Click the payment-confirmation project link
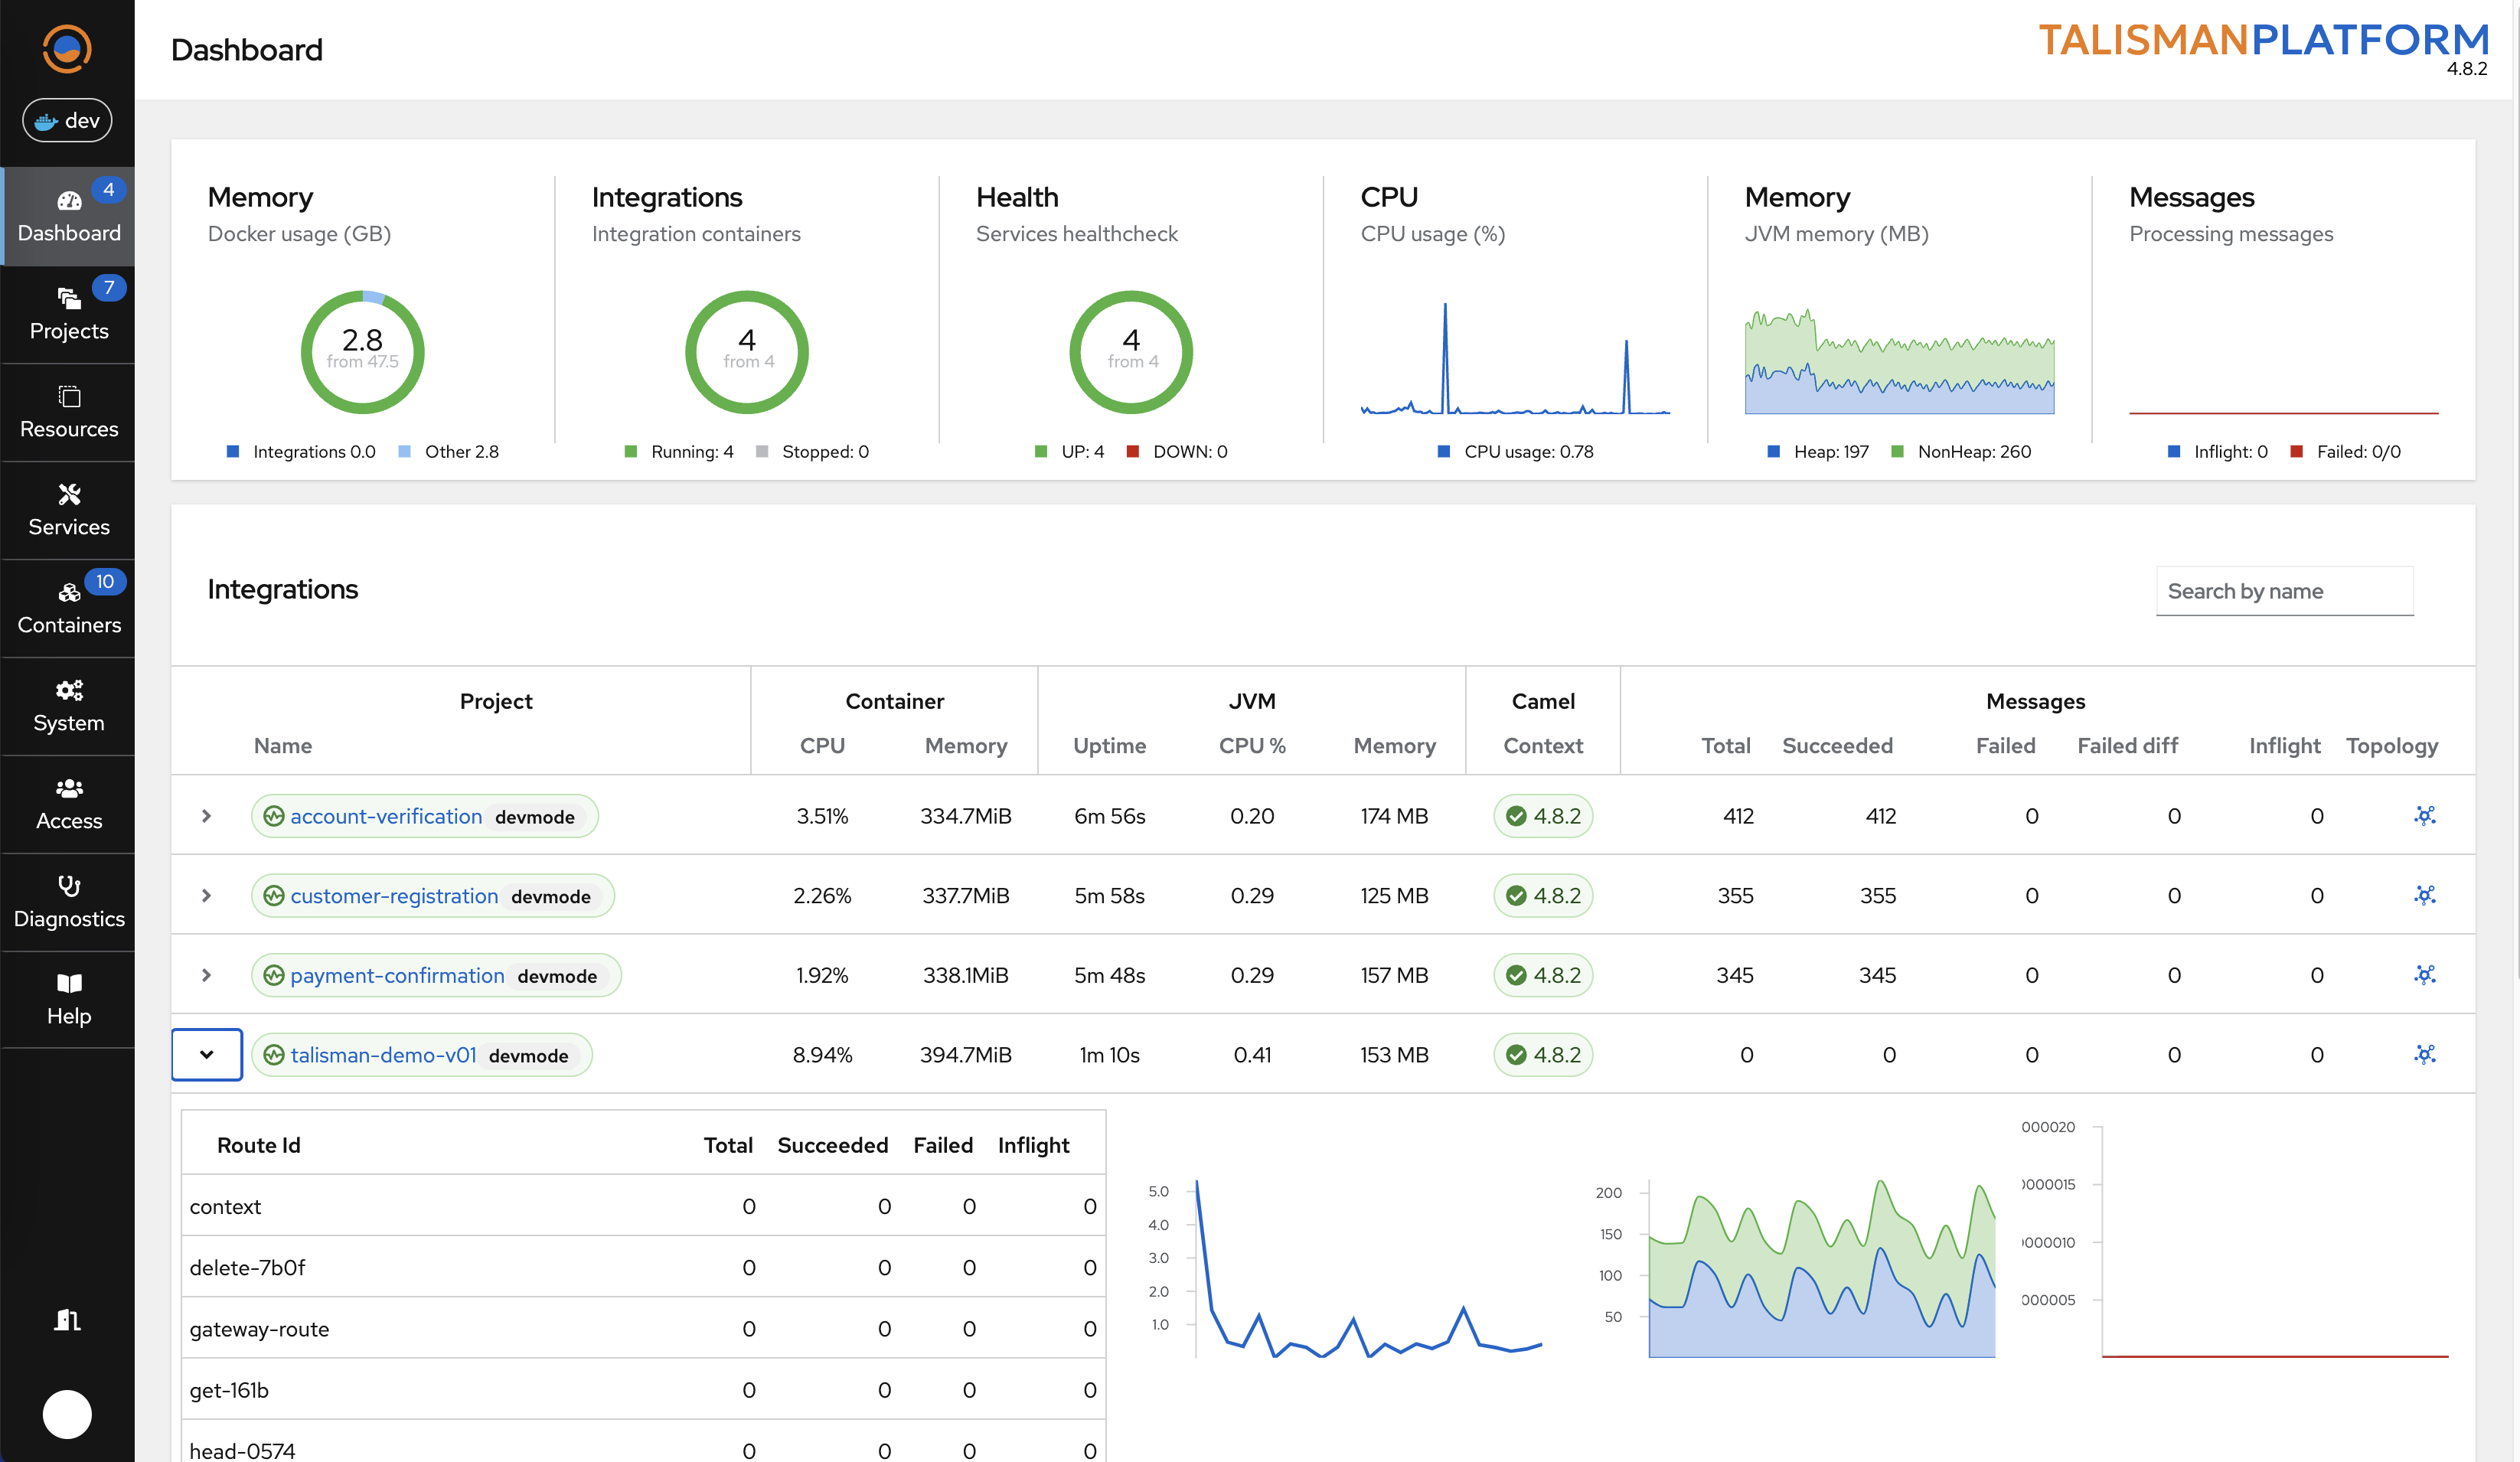Screen dimensions: 2520x1462 (x=397, y=975)
